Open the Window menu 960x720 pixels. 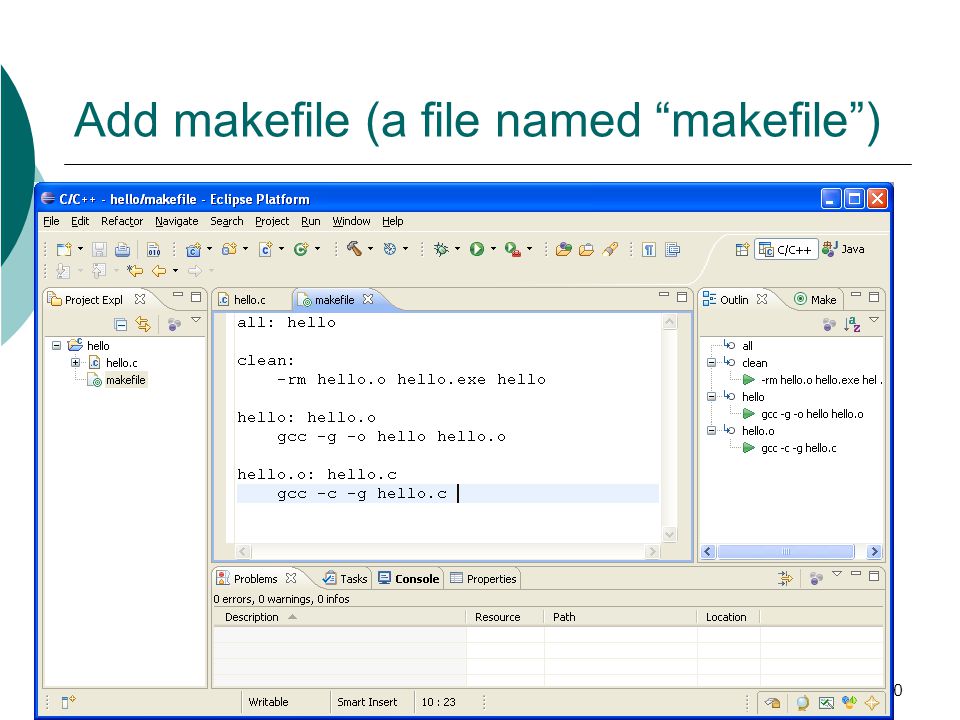point(351,221)
